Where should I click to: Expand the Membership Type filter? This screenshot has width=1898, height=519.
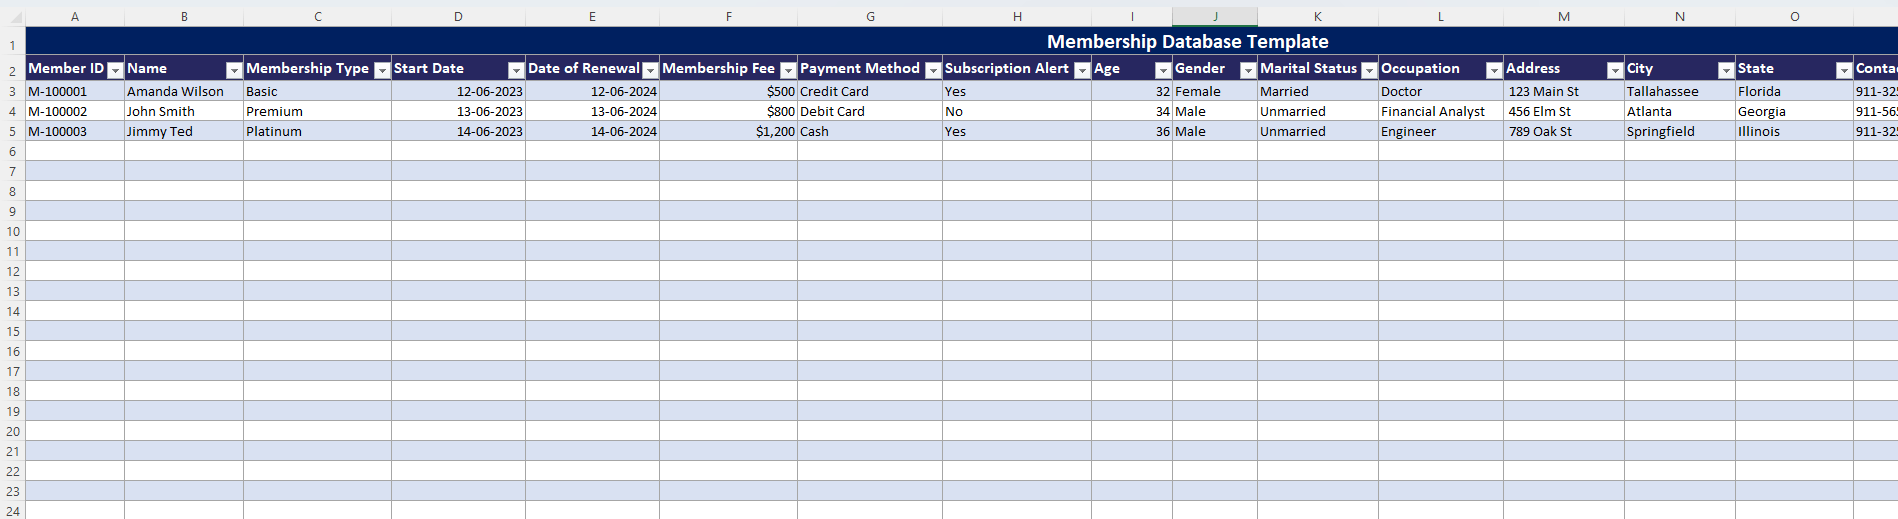point(382,70)
